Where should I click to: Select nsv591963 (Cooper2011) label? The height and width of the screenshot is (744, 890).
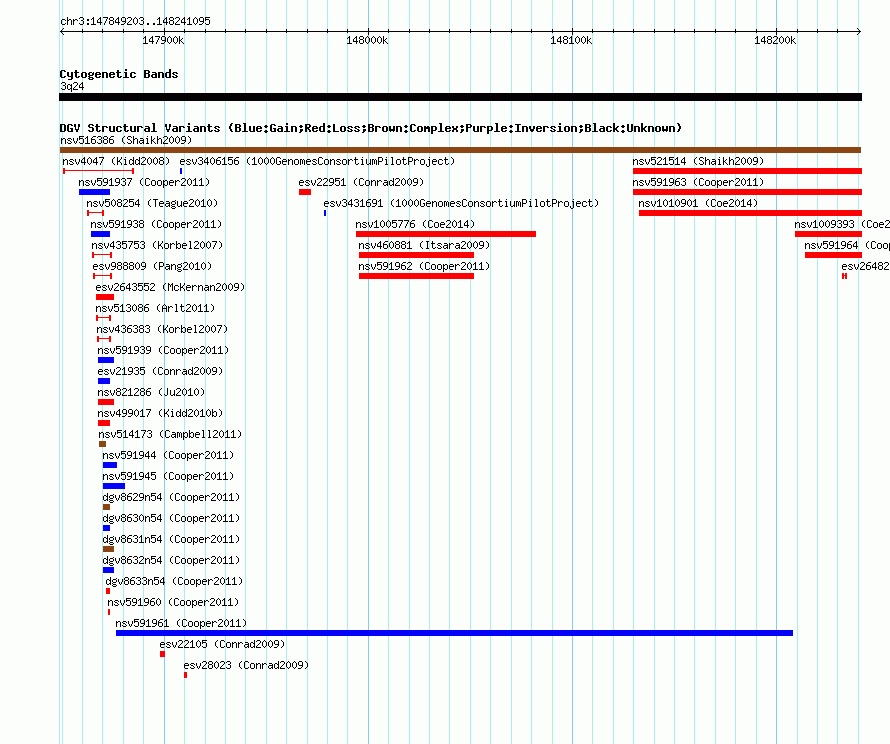698,182
